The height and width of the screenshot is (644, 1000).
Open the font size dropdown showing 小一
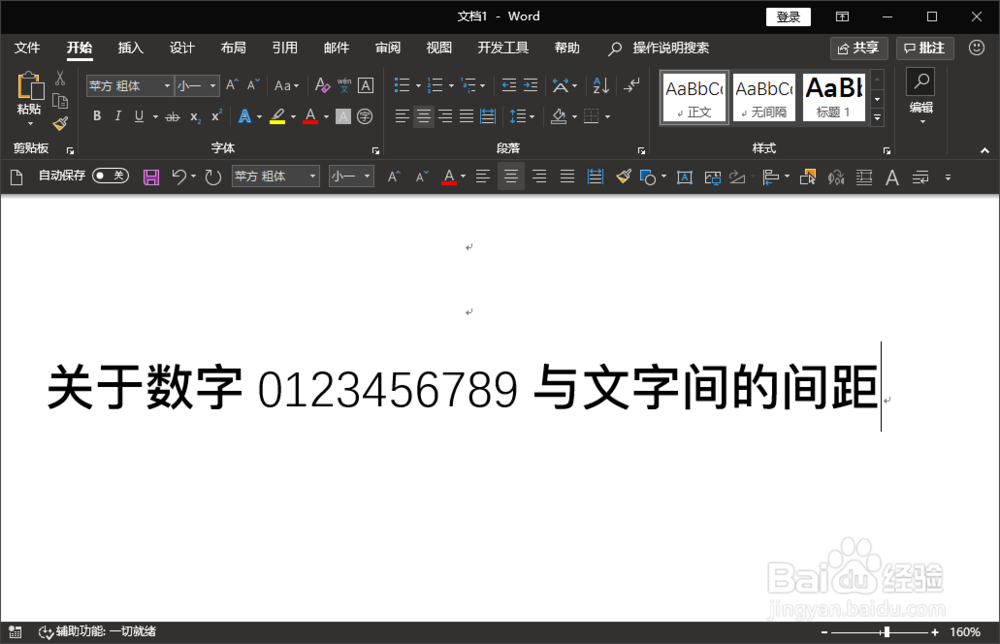[x=212, y=86]
